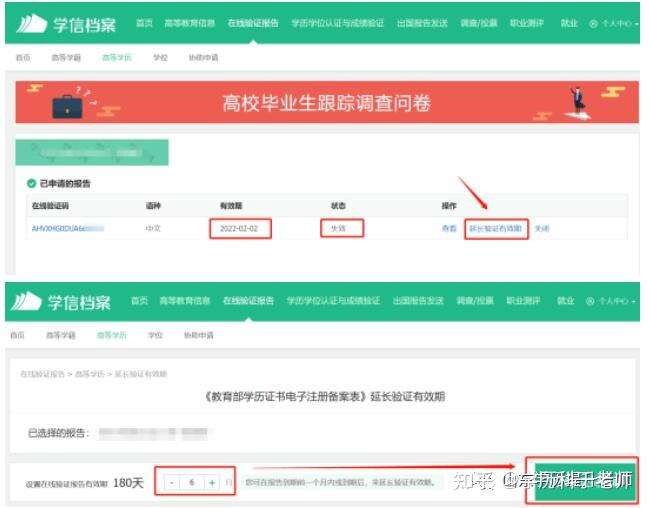Open 出国报告发送 on the extend-validity page

click(x=418, y=301)
